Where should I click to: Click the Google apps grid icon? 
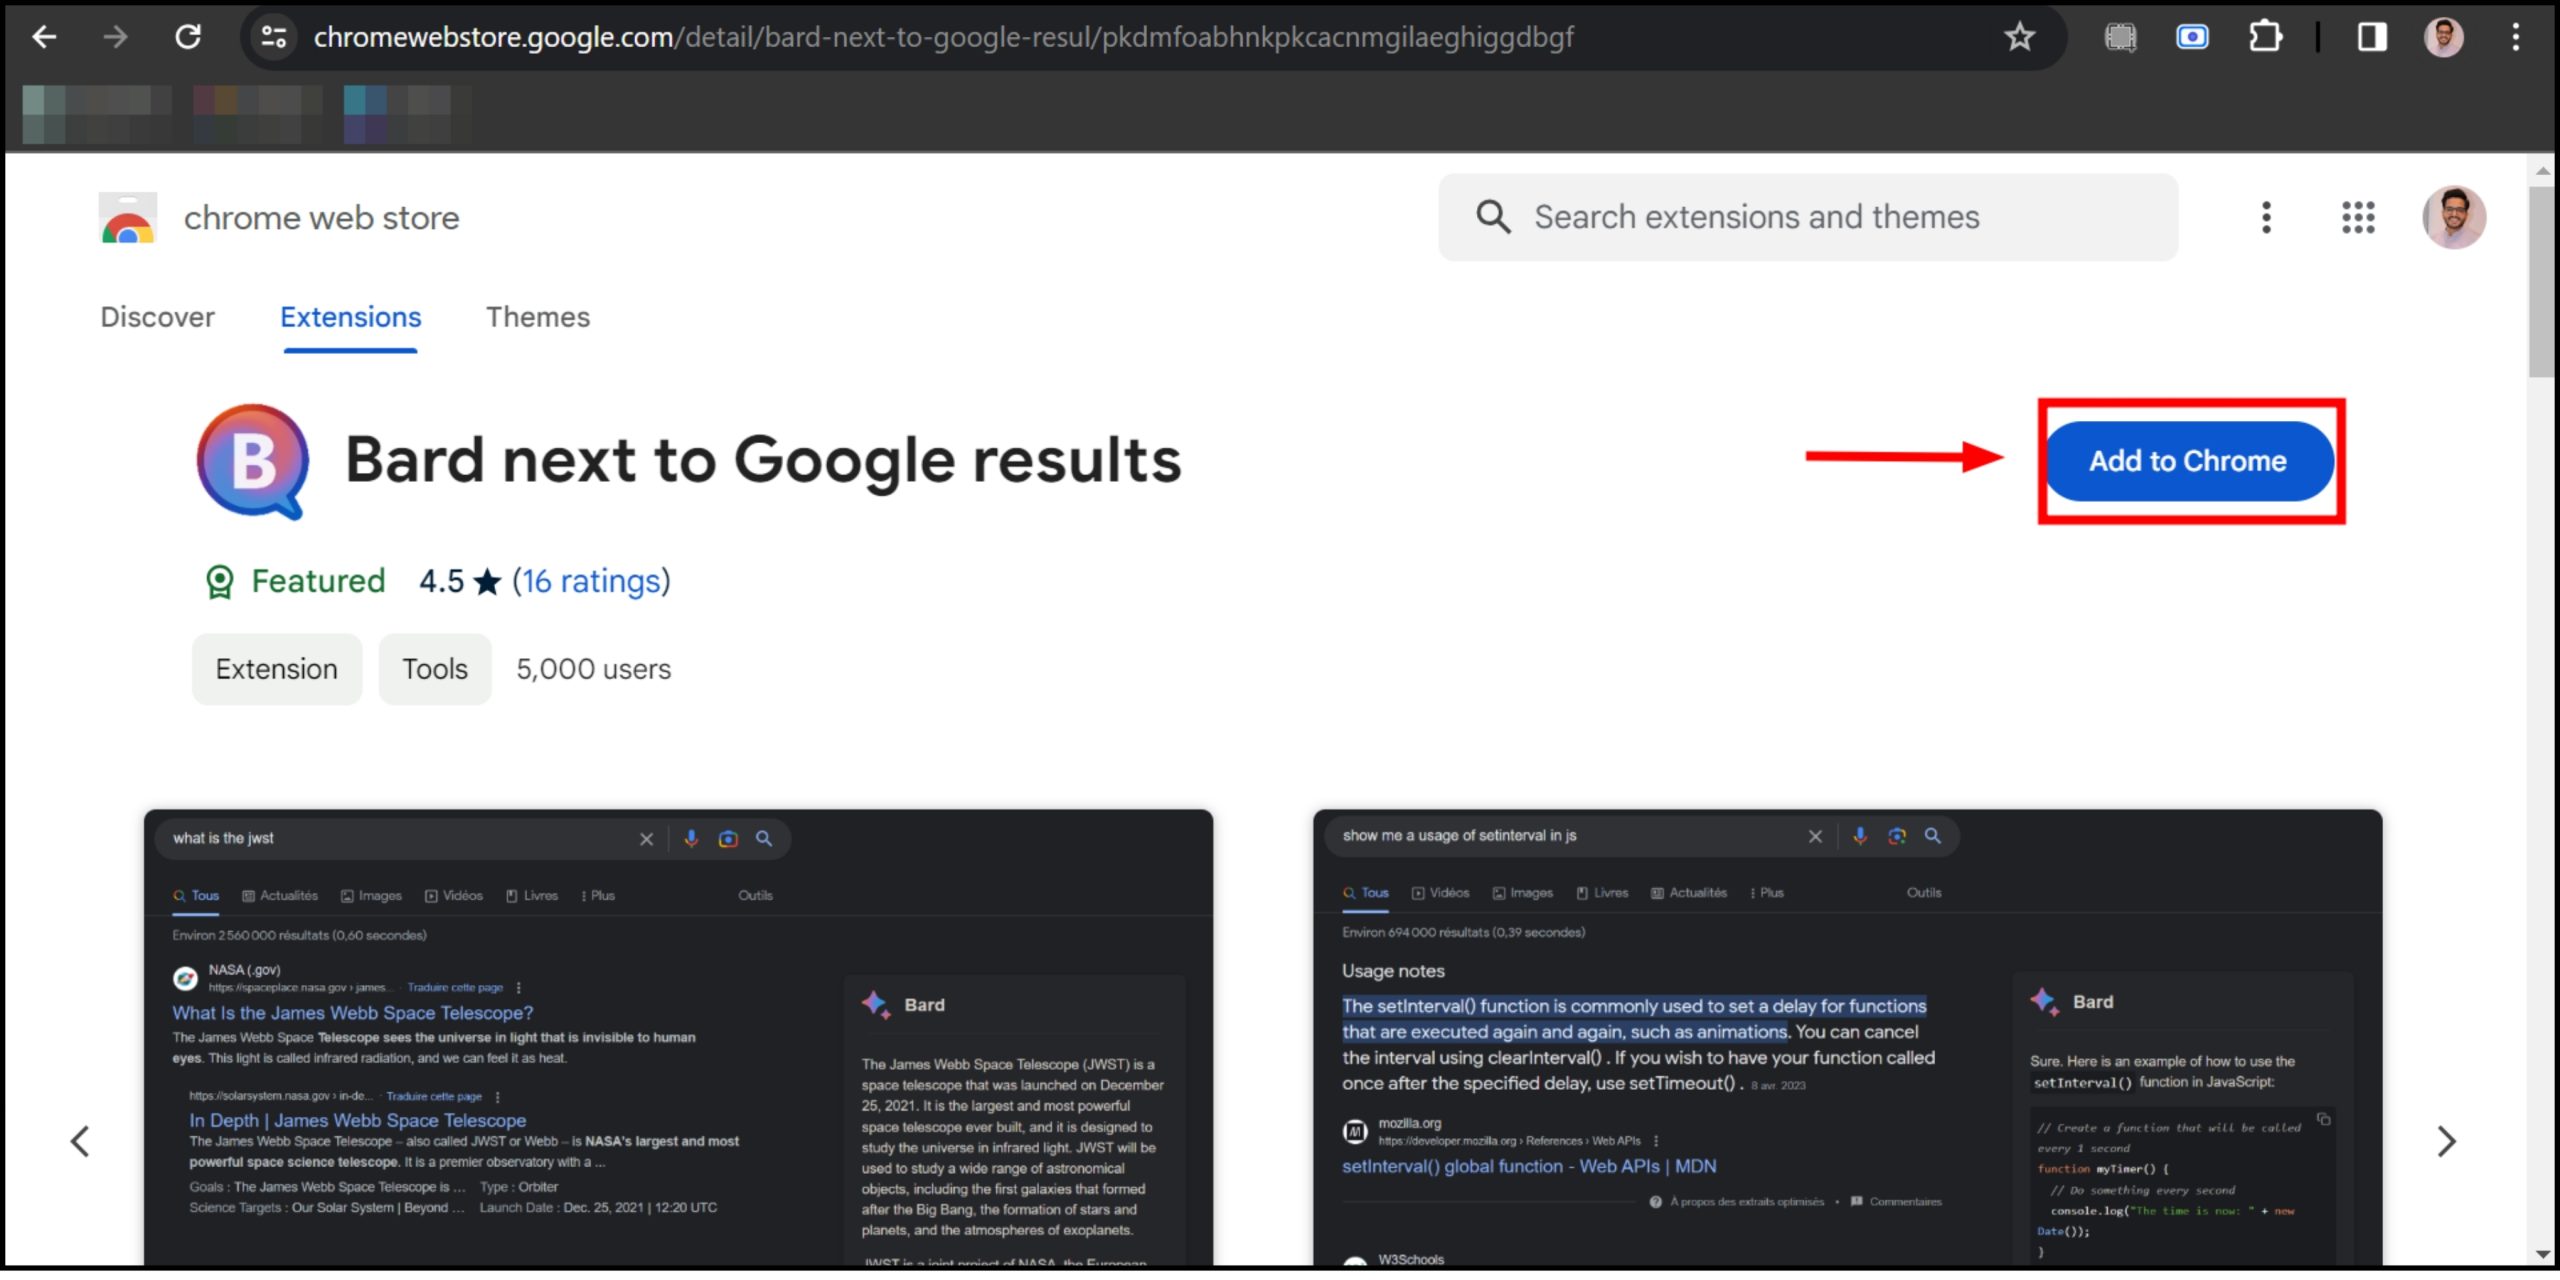click(x=2358, y=217)
